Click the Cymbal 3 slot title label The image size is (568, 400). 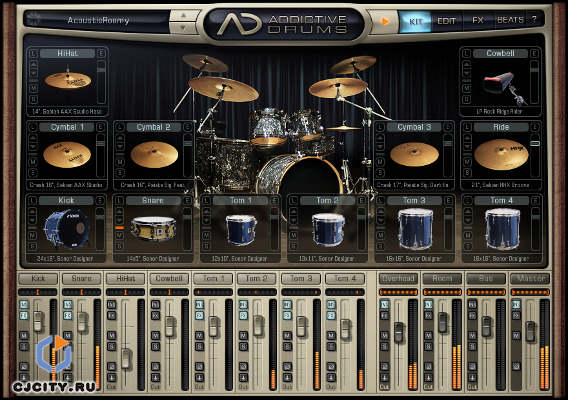click(414, 127)
